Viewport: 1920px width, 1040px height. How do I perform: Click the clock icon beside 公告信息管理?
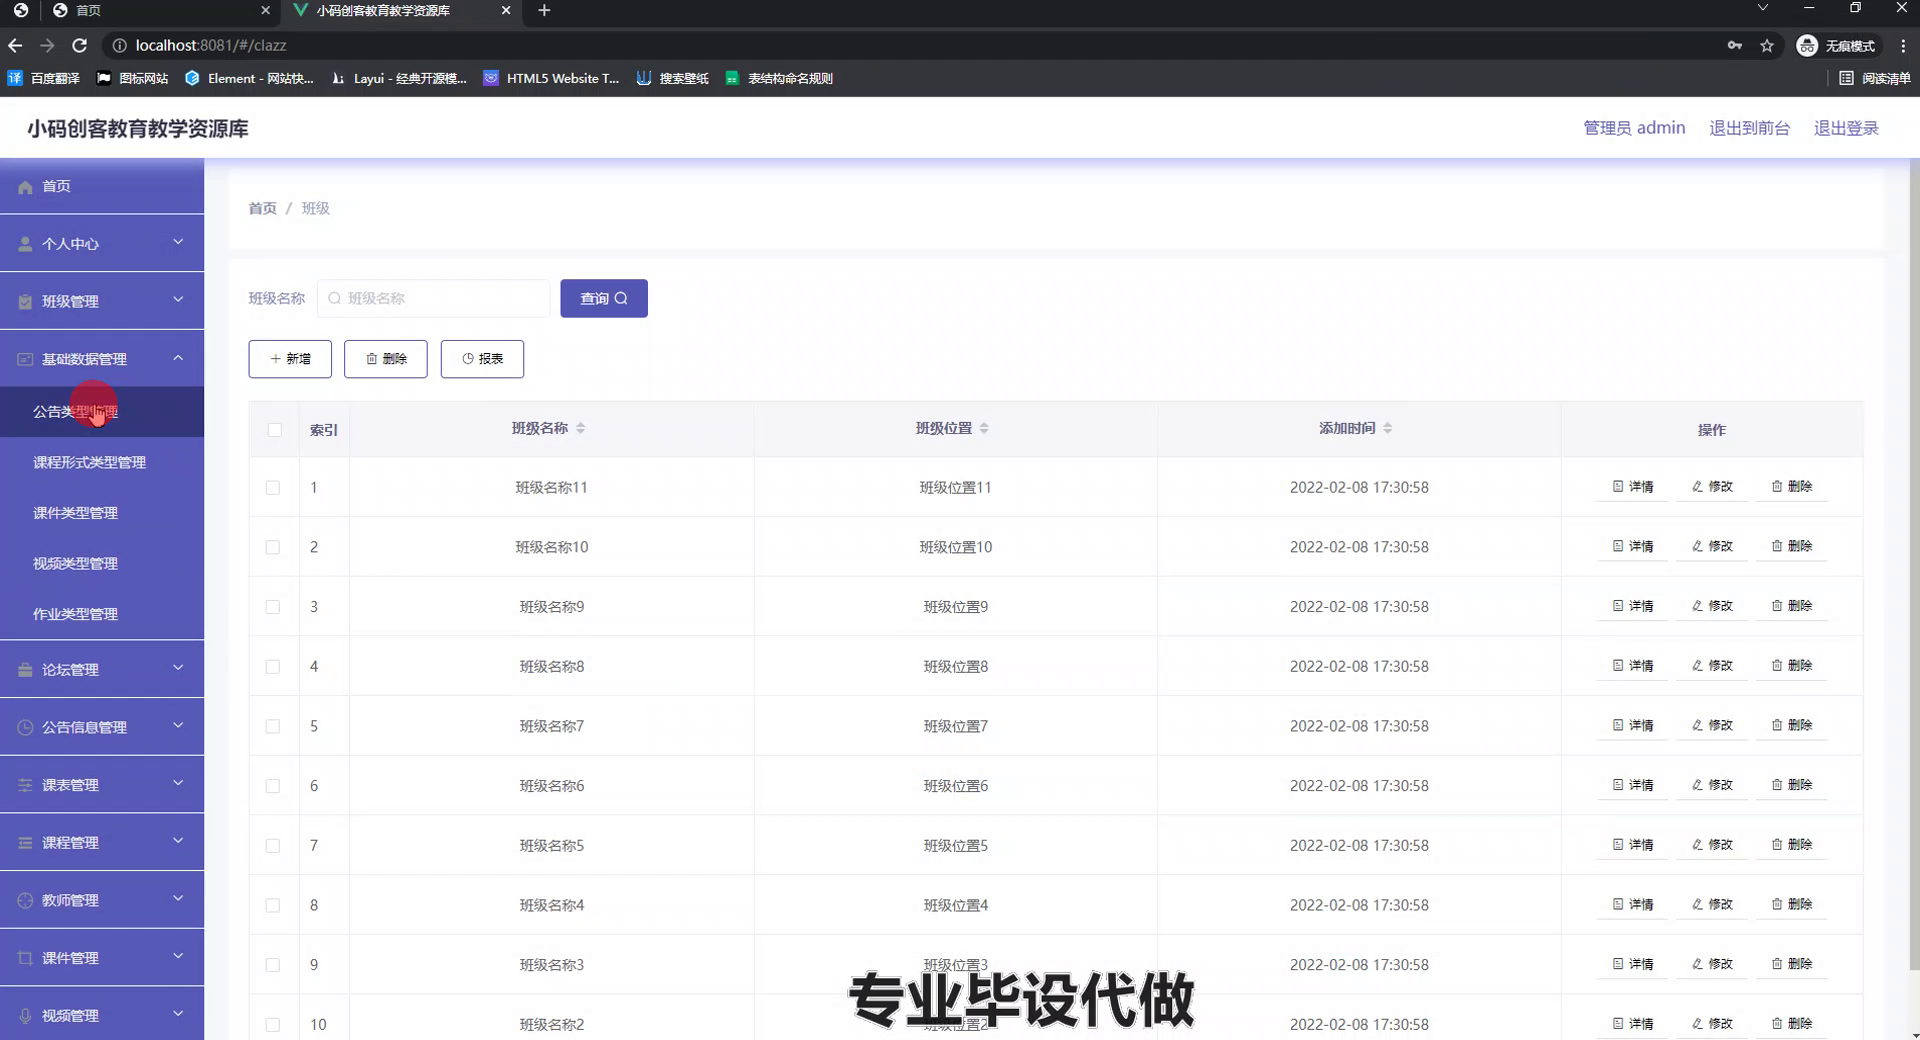click(x=25, y=728)
